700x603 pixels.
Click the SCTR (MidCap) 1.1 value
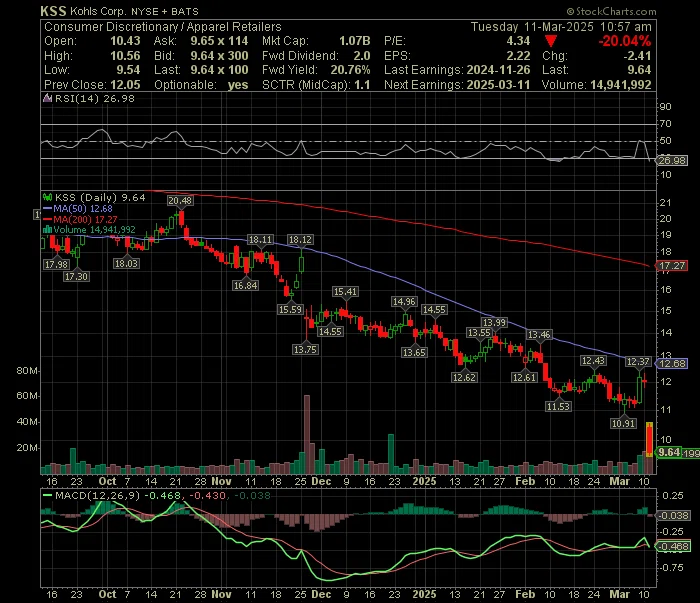[x=362, y=85]
